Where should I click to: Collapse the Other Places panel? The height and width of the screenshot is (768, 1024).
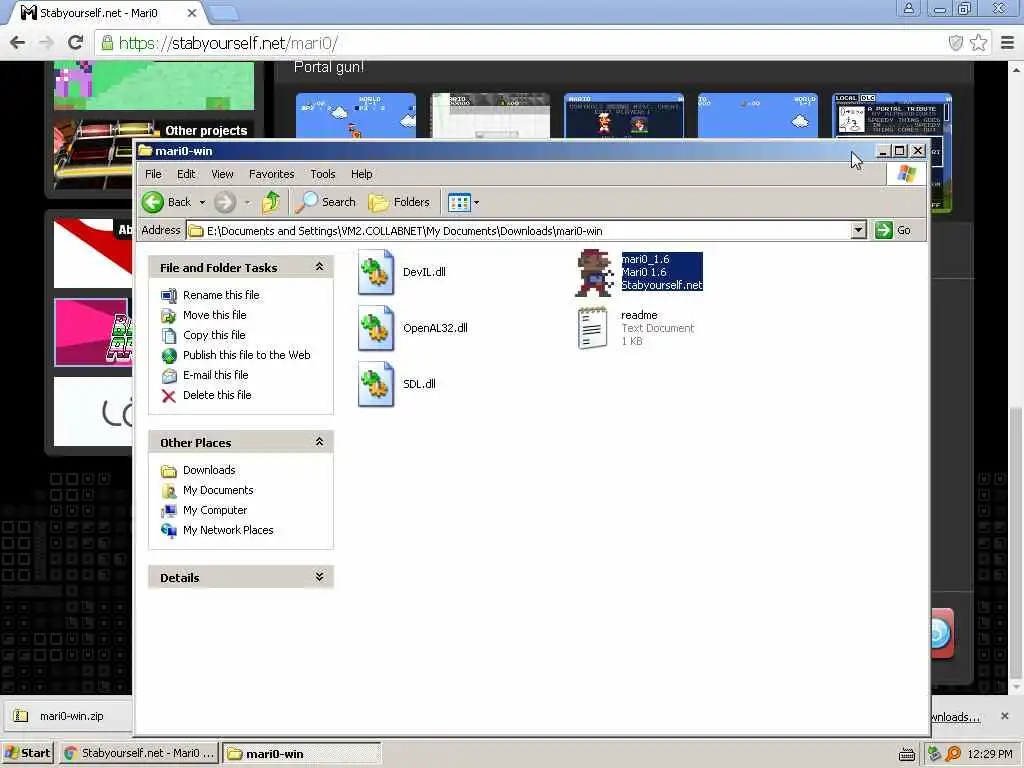coord(319,441)
